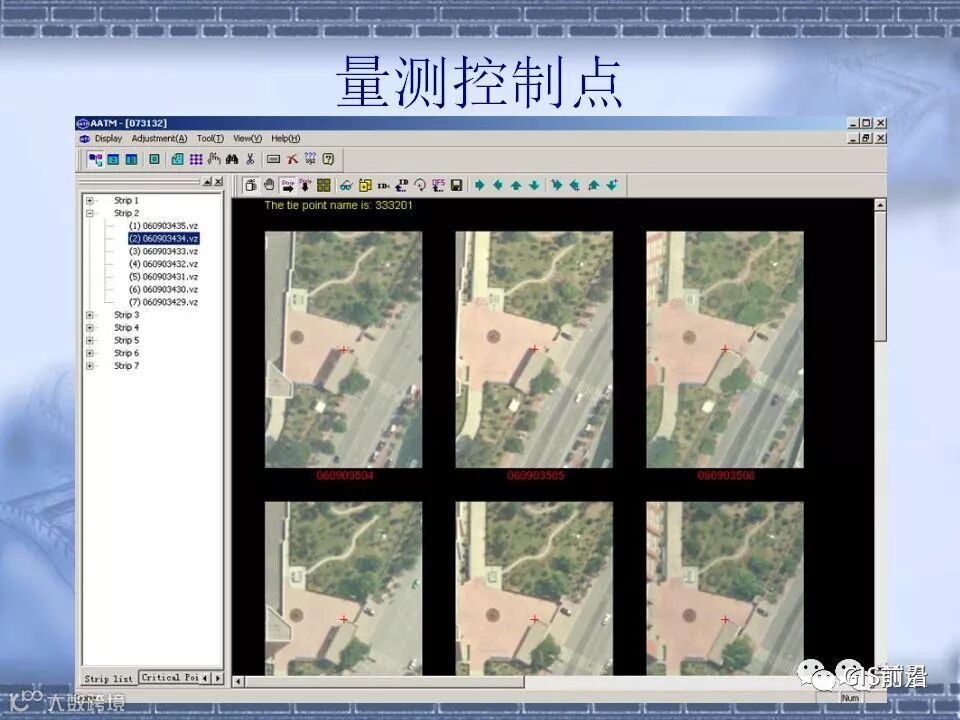
Task: Click the teal up arrow navigation icon
Action: click(x=516, y=185)
